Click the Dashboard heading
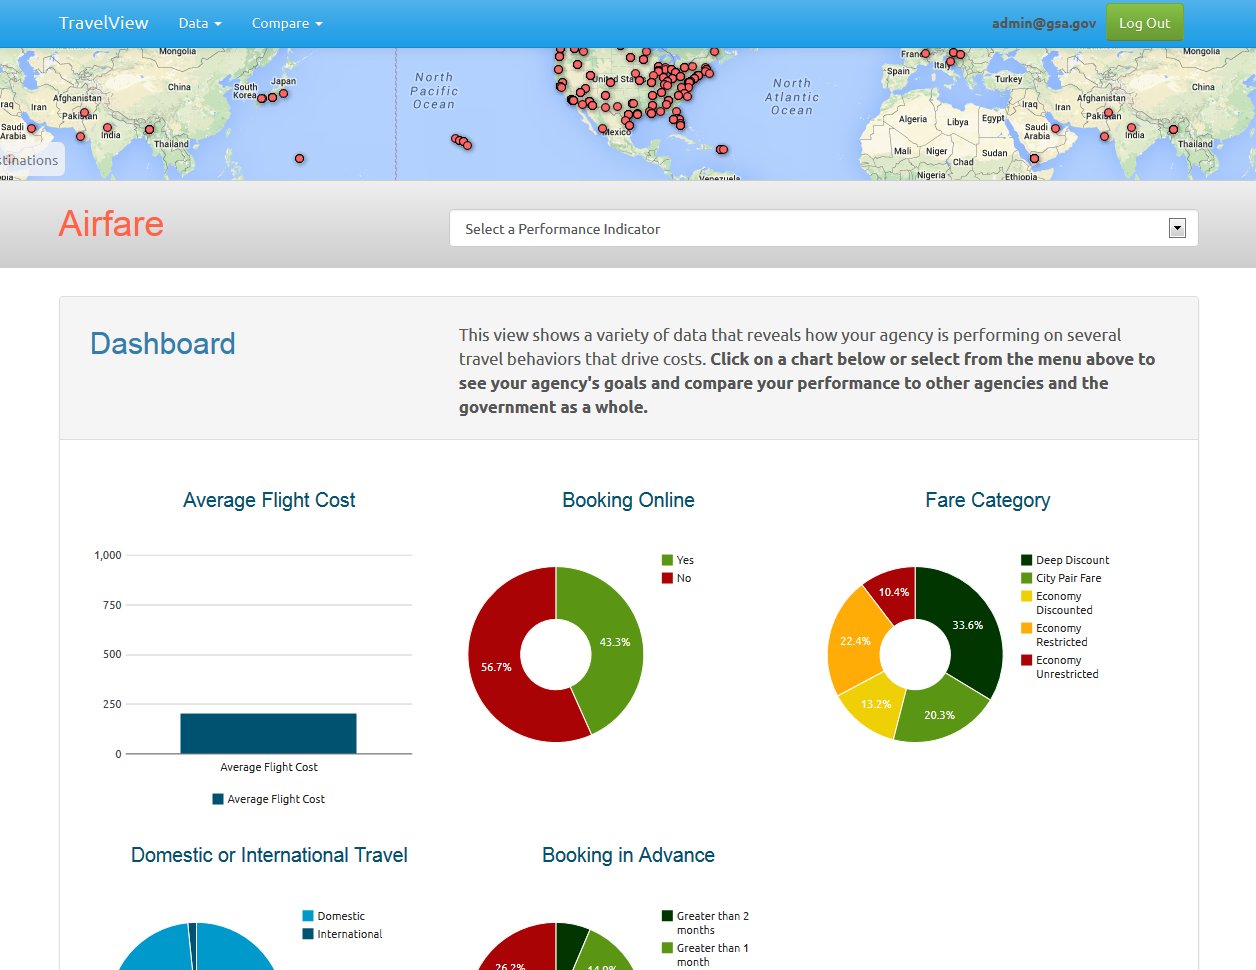The width and height of the screenshot is (1256, 970). click(163, 343)
